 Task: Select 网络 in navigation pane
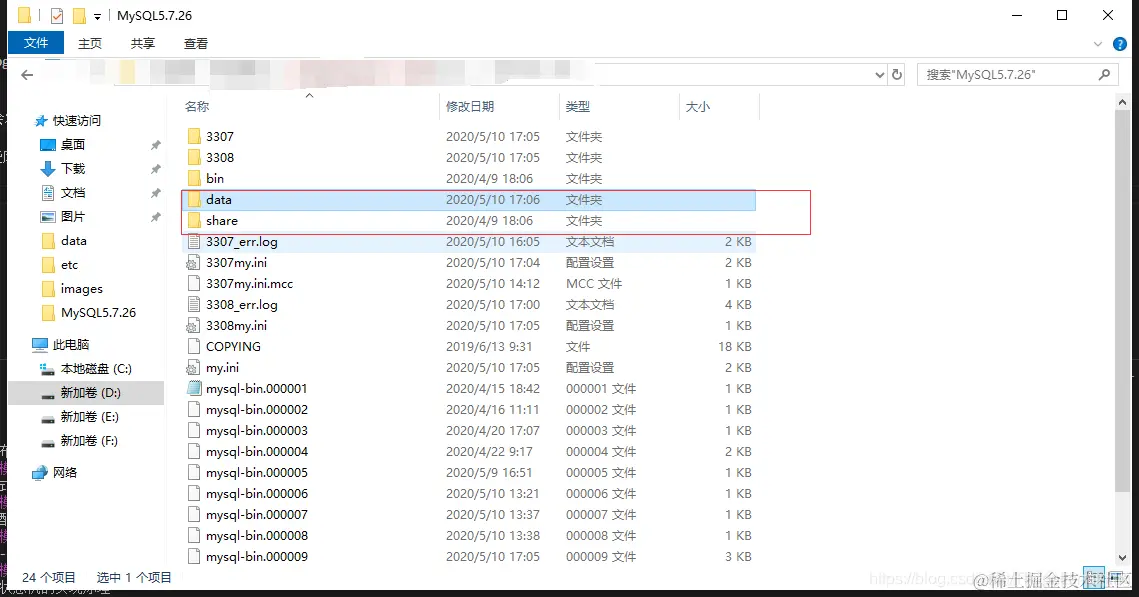pyautogui.click(x=65, y=472)
